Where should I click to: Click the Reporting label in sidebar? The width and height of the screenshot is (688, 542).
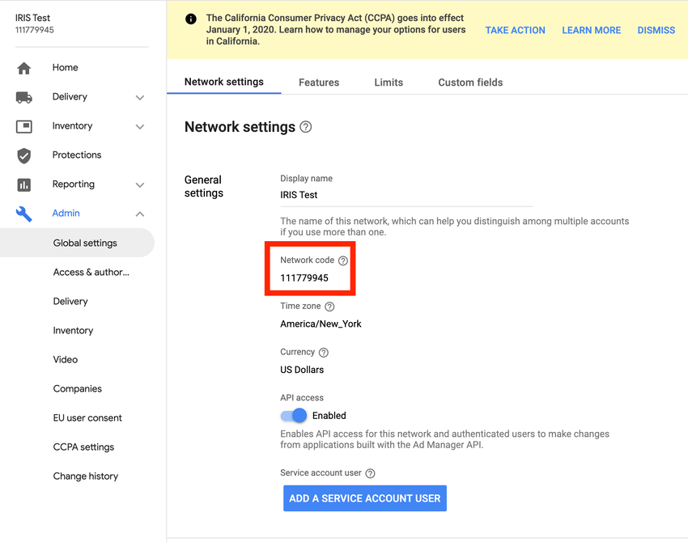73,184
